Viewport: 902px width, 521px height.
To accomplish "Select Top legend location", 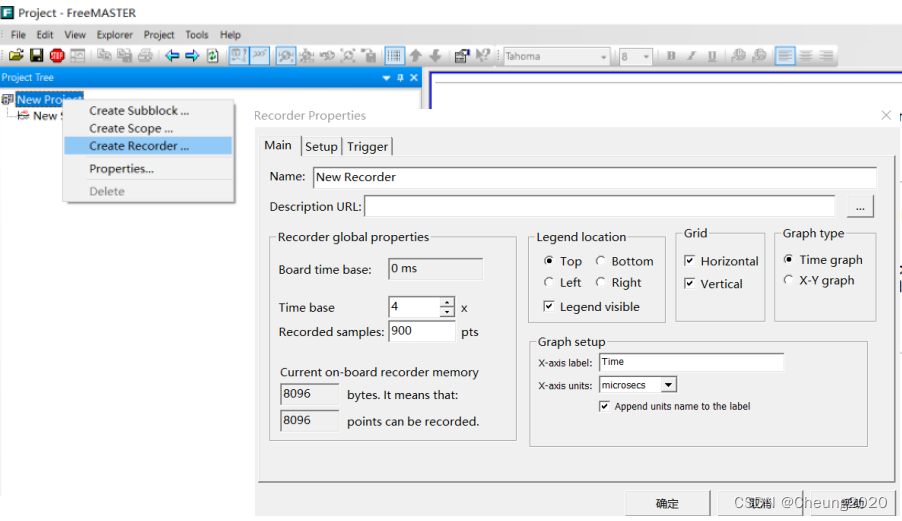I will click(549, 261).
